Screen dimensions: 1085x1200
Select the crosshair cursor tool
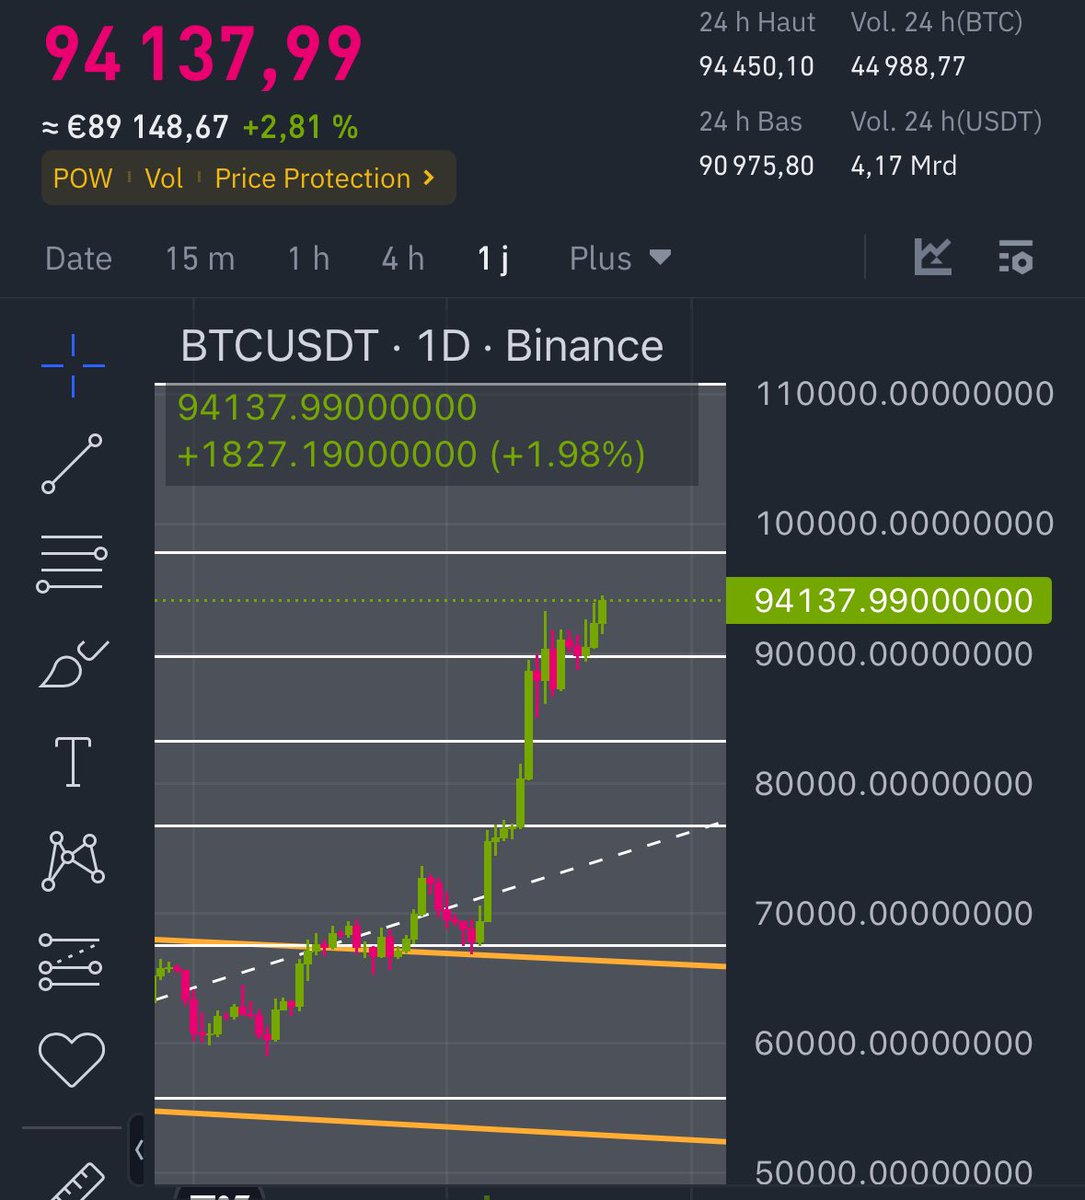(72, 366)
